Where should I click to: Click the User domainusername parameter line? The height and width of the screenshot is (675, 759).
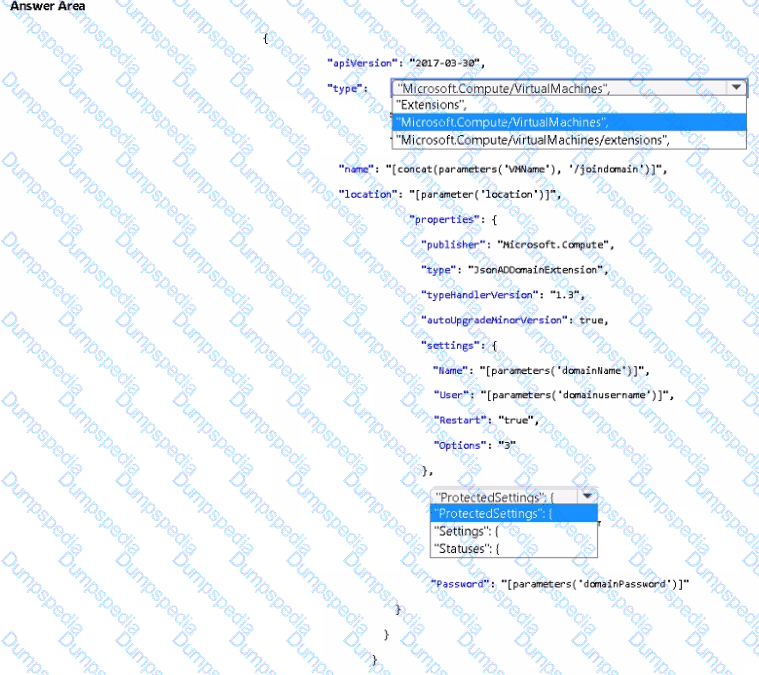[x=553, y=395]
